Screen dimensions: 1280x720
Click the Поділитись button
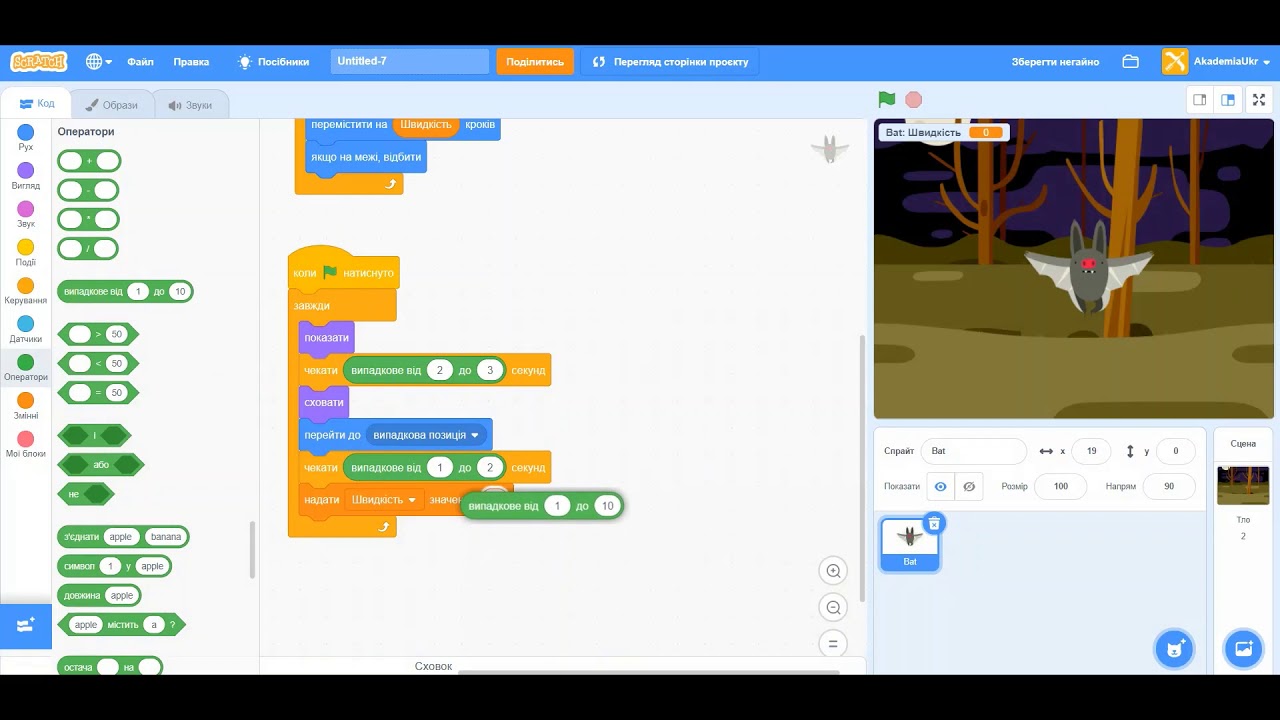(535, 62)
